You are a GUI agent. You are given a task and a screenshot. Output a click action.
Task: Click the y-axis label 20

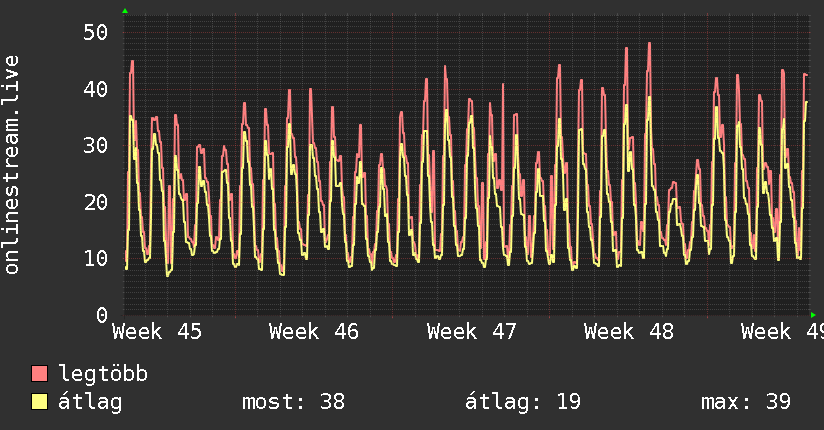(x=96, y=202)
